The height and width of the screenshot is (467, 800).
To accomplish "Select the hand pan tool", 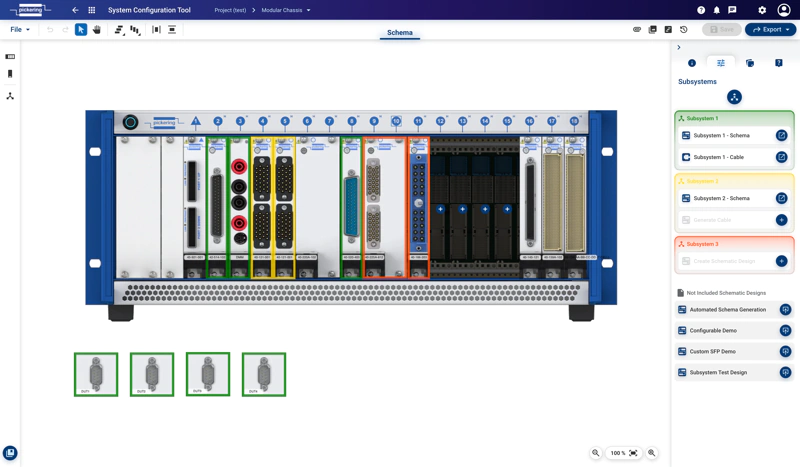I will [96, 30].
